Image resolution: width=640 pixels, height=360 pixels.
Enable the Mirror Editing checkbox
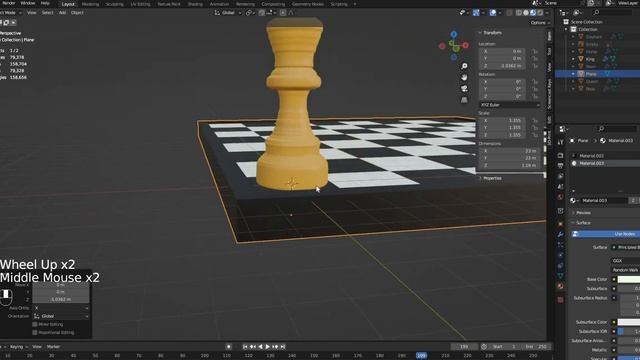(x=35, y=324)
